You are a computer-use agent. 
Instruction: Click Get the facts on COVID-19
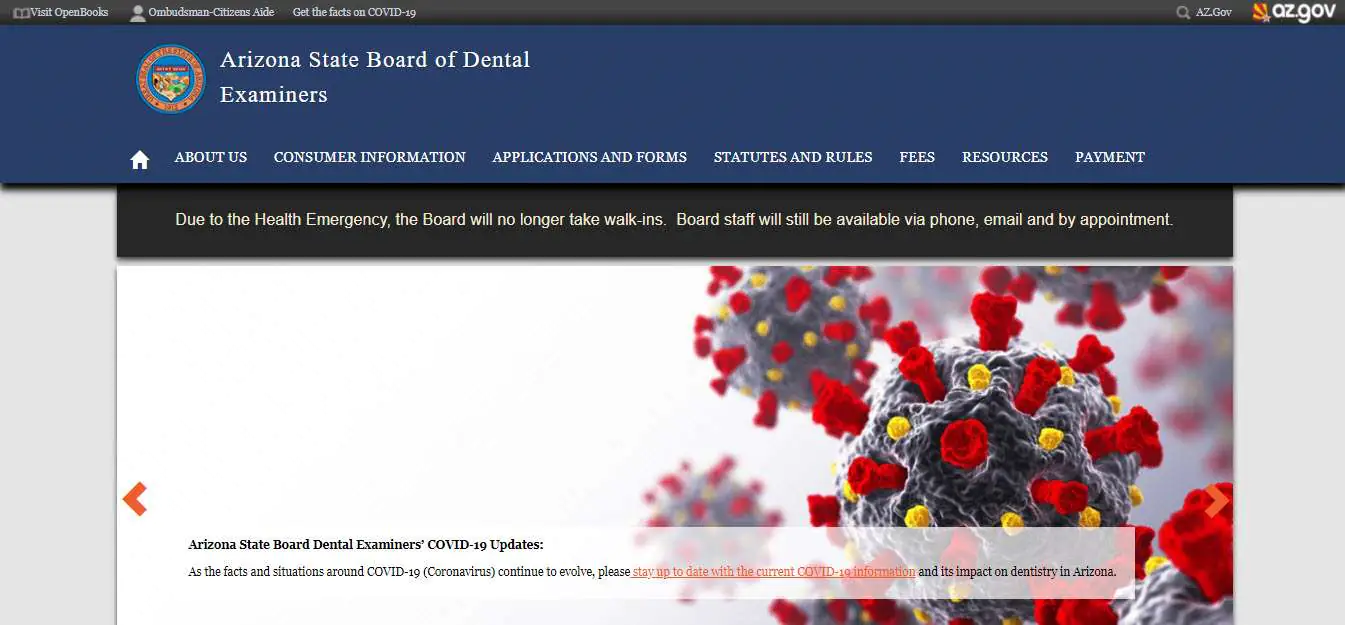pos(354,13)
